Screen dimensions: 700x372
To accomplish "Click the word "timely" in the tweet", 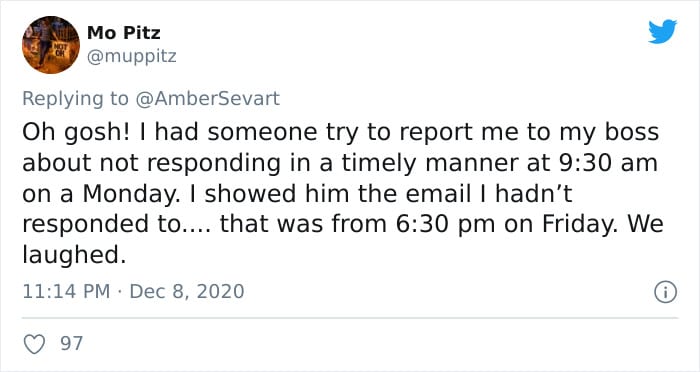I will pos(379,164).
